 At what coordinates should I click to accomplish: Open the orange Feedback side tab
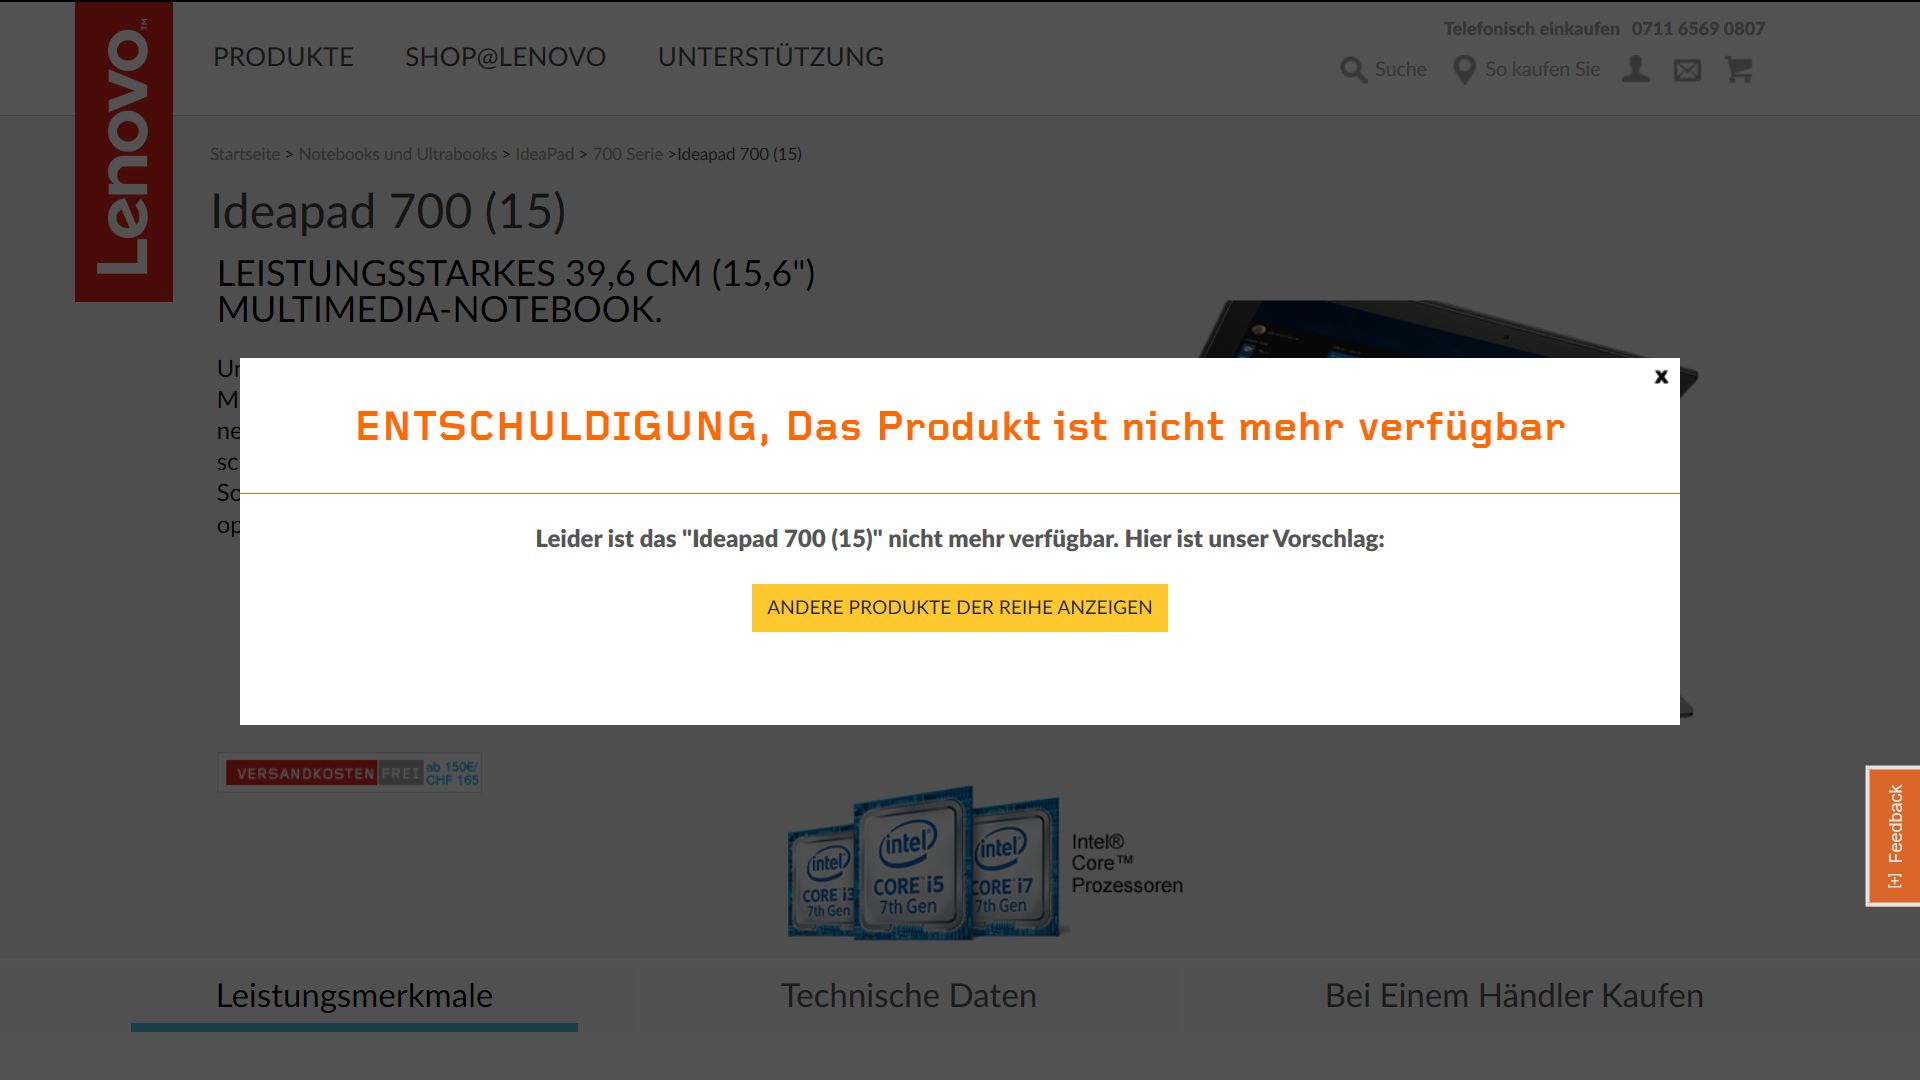(1893, 836)
